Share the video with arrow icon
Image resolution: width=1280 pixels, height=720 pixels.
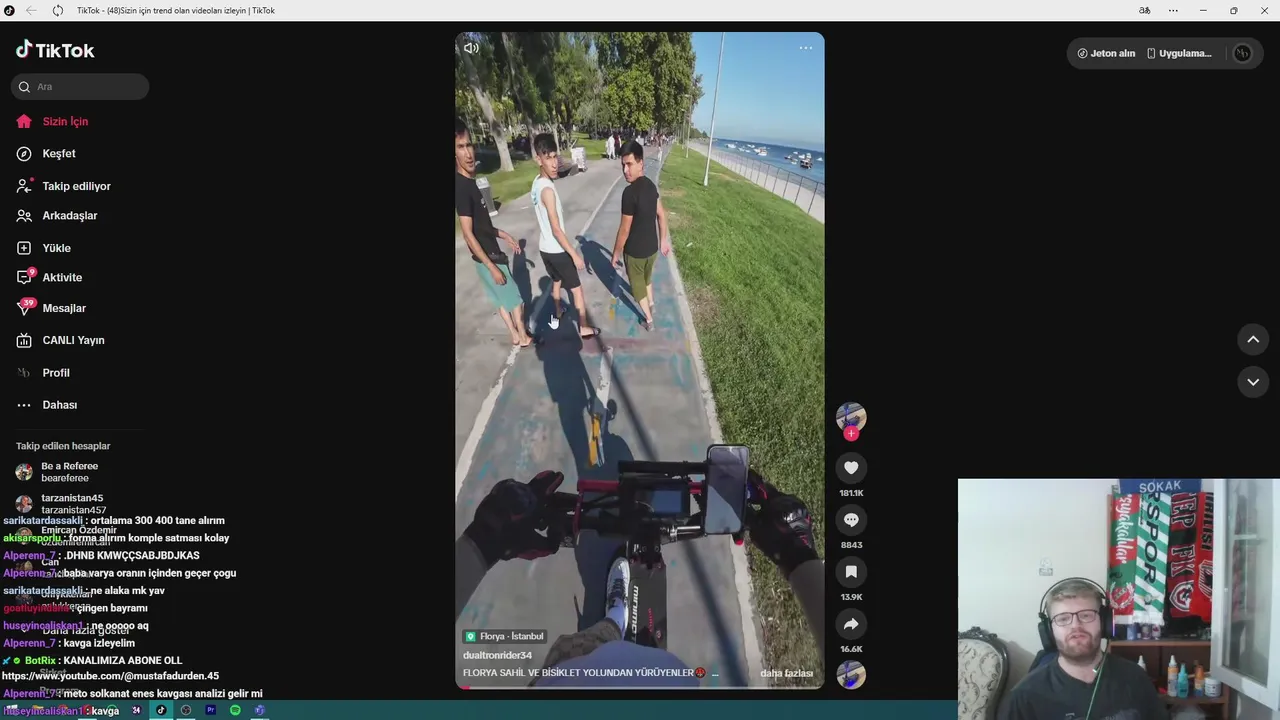tap(851, 623)
